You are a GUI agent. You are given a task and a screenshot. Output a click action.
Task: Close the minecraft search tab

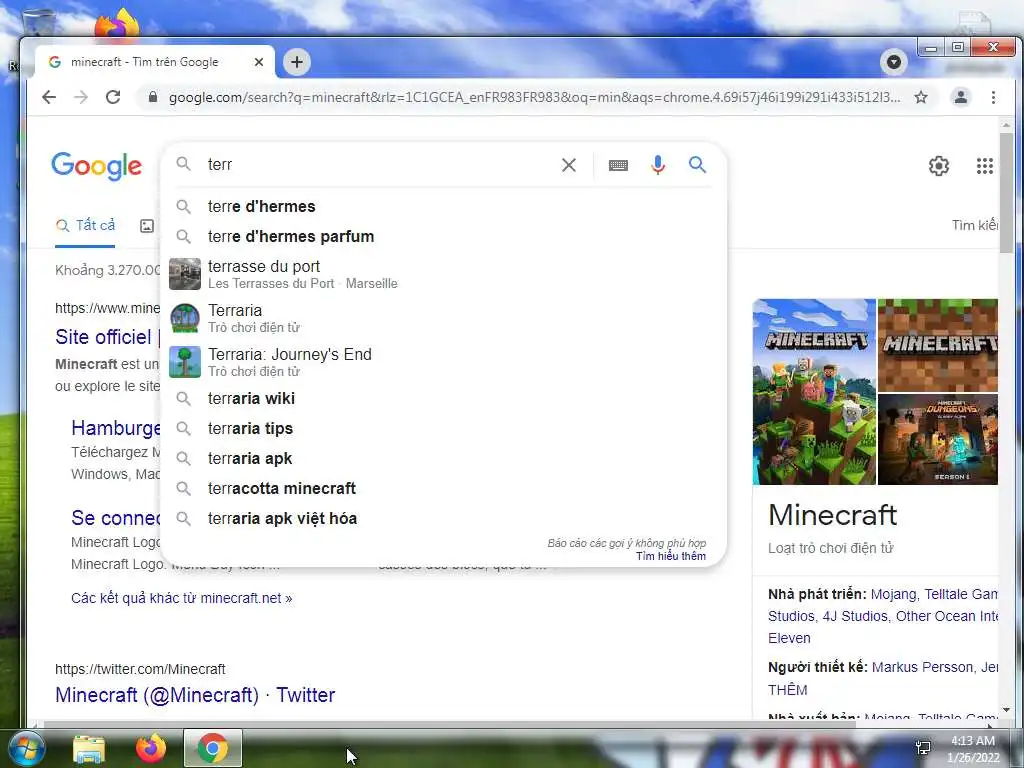tap(259, 62)
